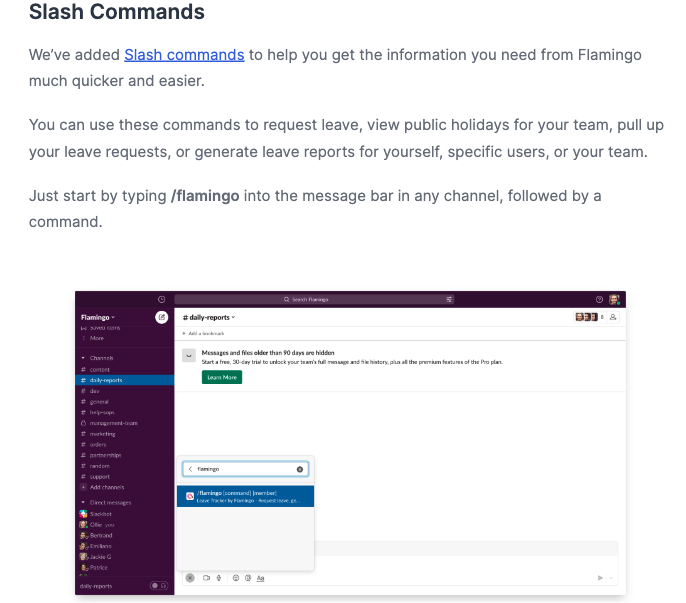The image size is (686, 603).
Task: Click the search filter icon
Action: [450, 299]
